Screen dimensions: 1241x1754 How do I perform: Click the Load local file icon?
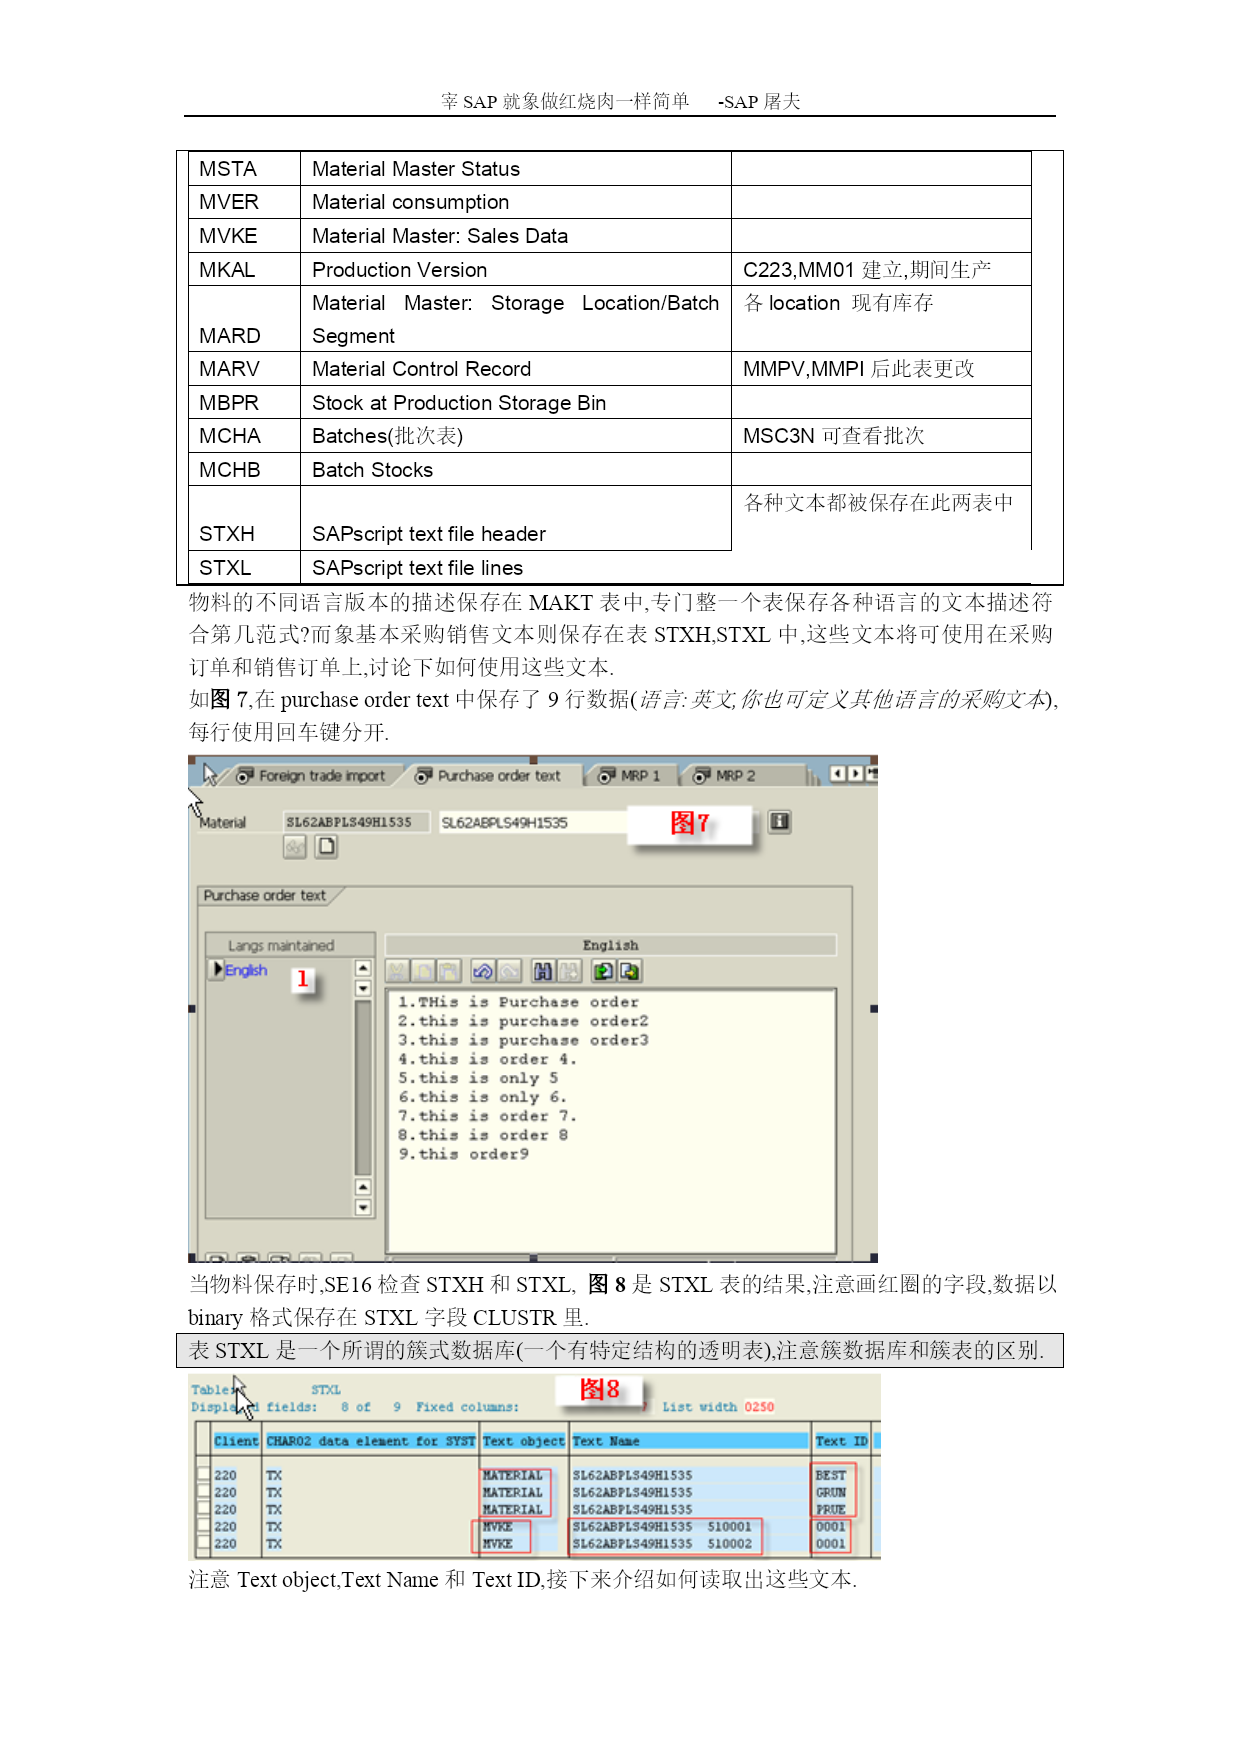(604, 971)
